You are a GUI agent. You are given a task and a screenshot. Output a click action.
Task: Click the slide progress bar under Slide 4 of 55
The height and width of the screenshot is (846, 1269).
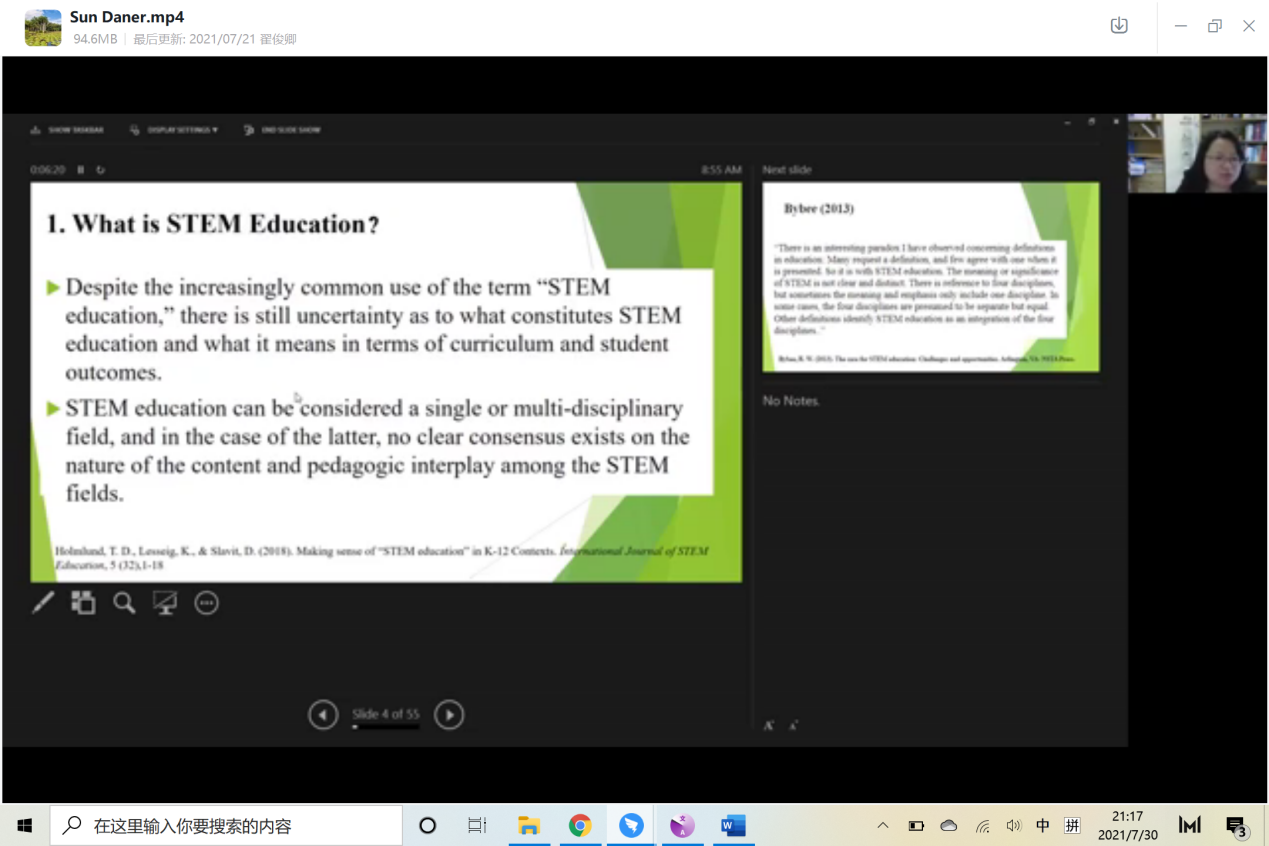click(x=385, y=727)
